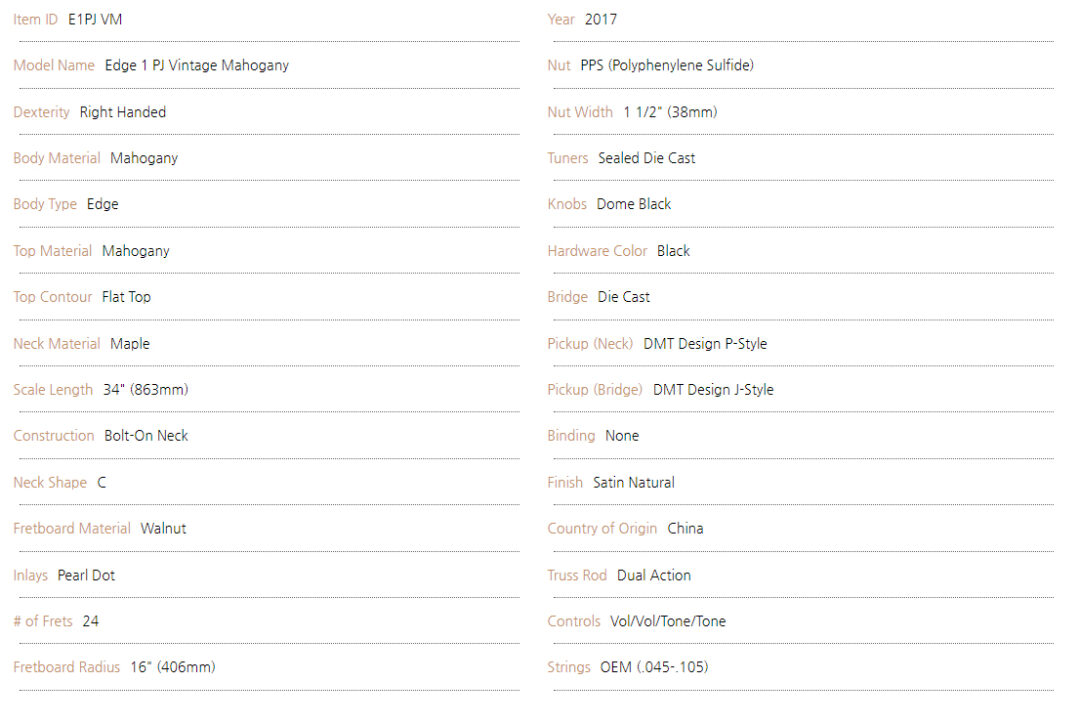Click the 'Body Material' label
Viewport: 1080px width, 725px height.
pos(56,158)
